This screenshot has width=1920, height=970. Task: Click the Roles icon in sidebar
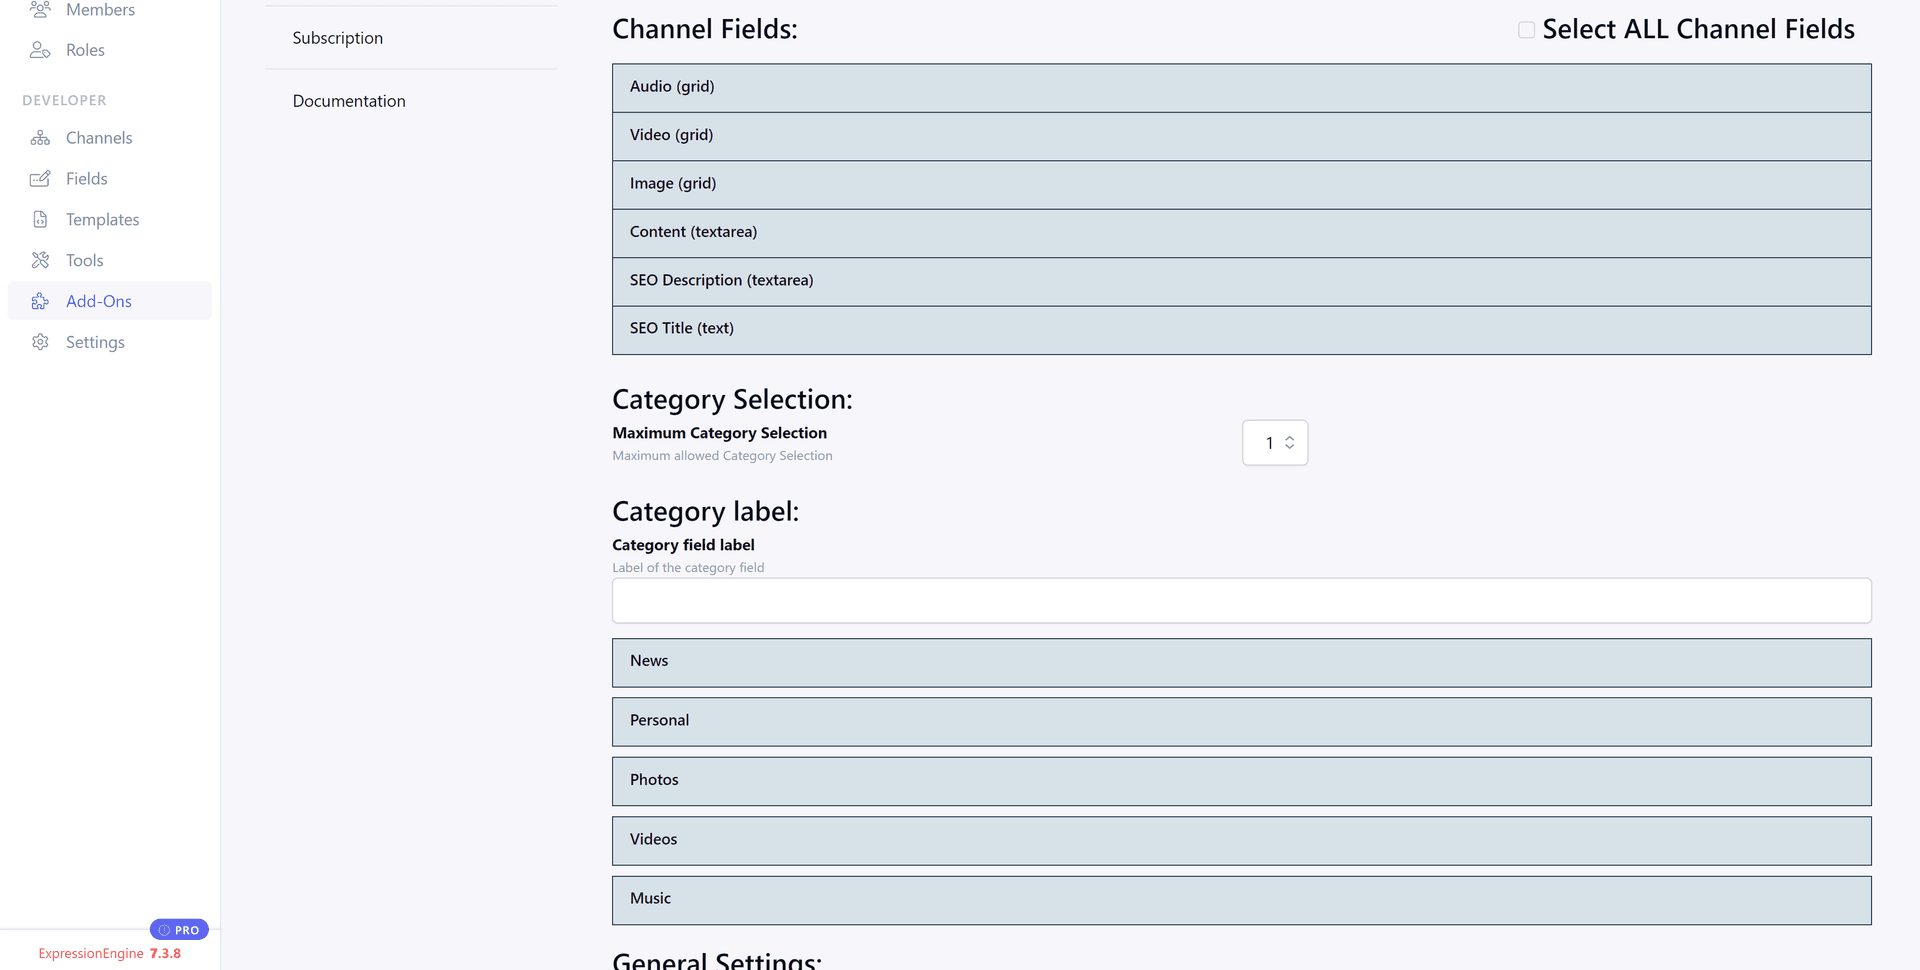pyautogui.click(x=40, y=50)
